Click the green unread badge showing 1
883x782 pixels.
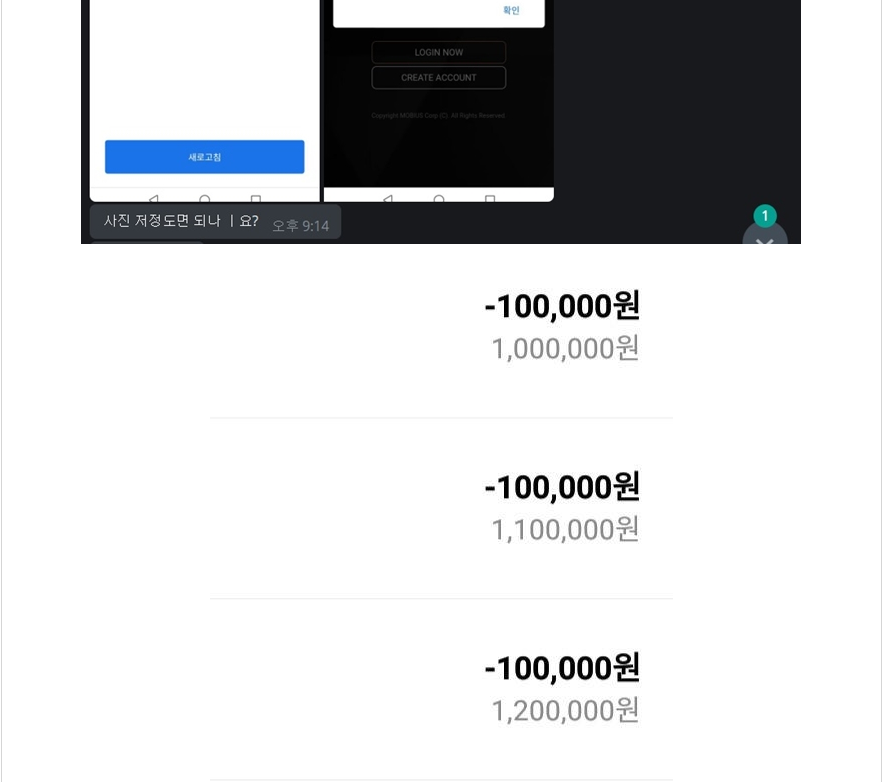[x=765, y=216]
